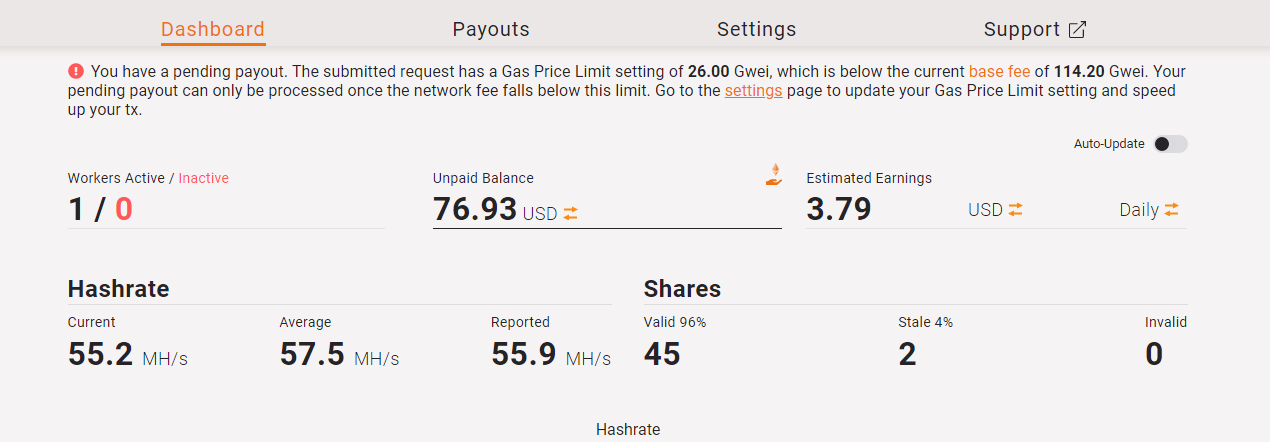Switch to the Settings tab
The image size is (1270, 442).
pos(756,29)
